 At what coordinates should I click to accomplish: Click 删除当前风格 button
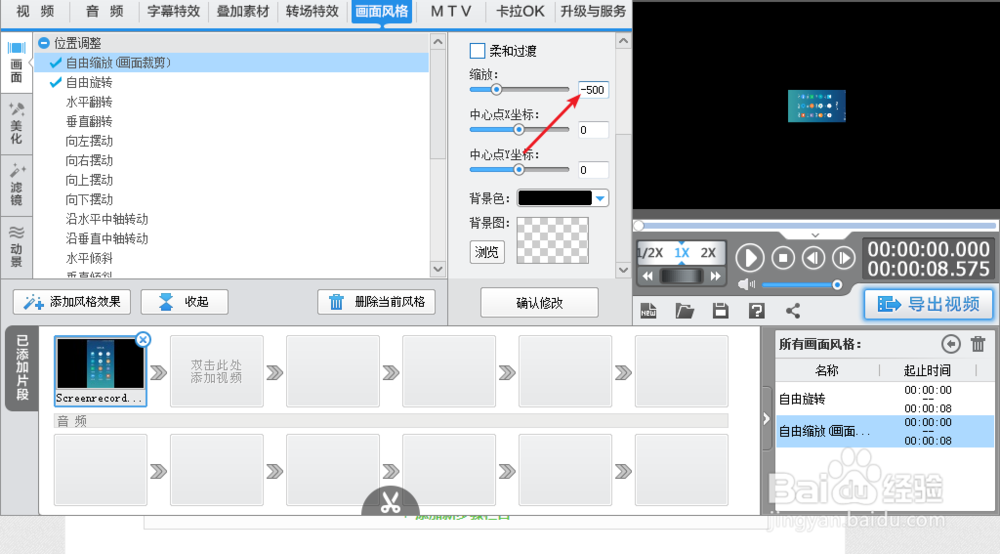pyautogui.click(x=376, y=302)
